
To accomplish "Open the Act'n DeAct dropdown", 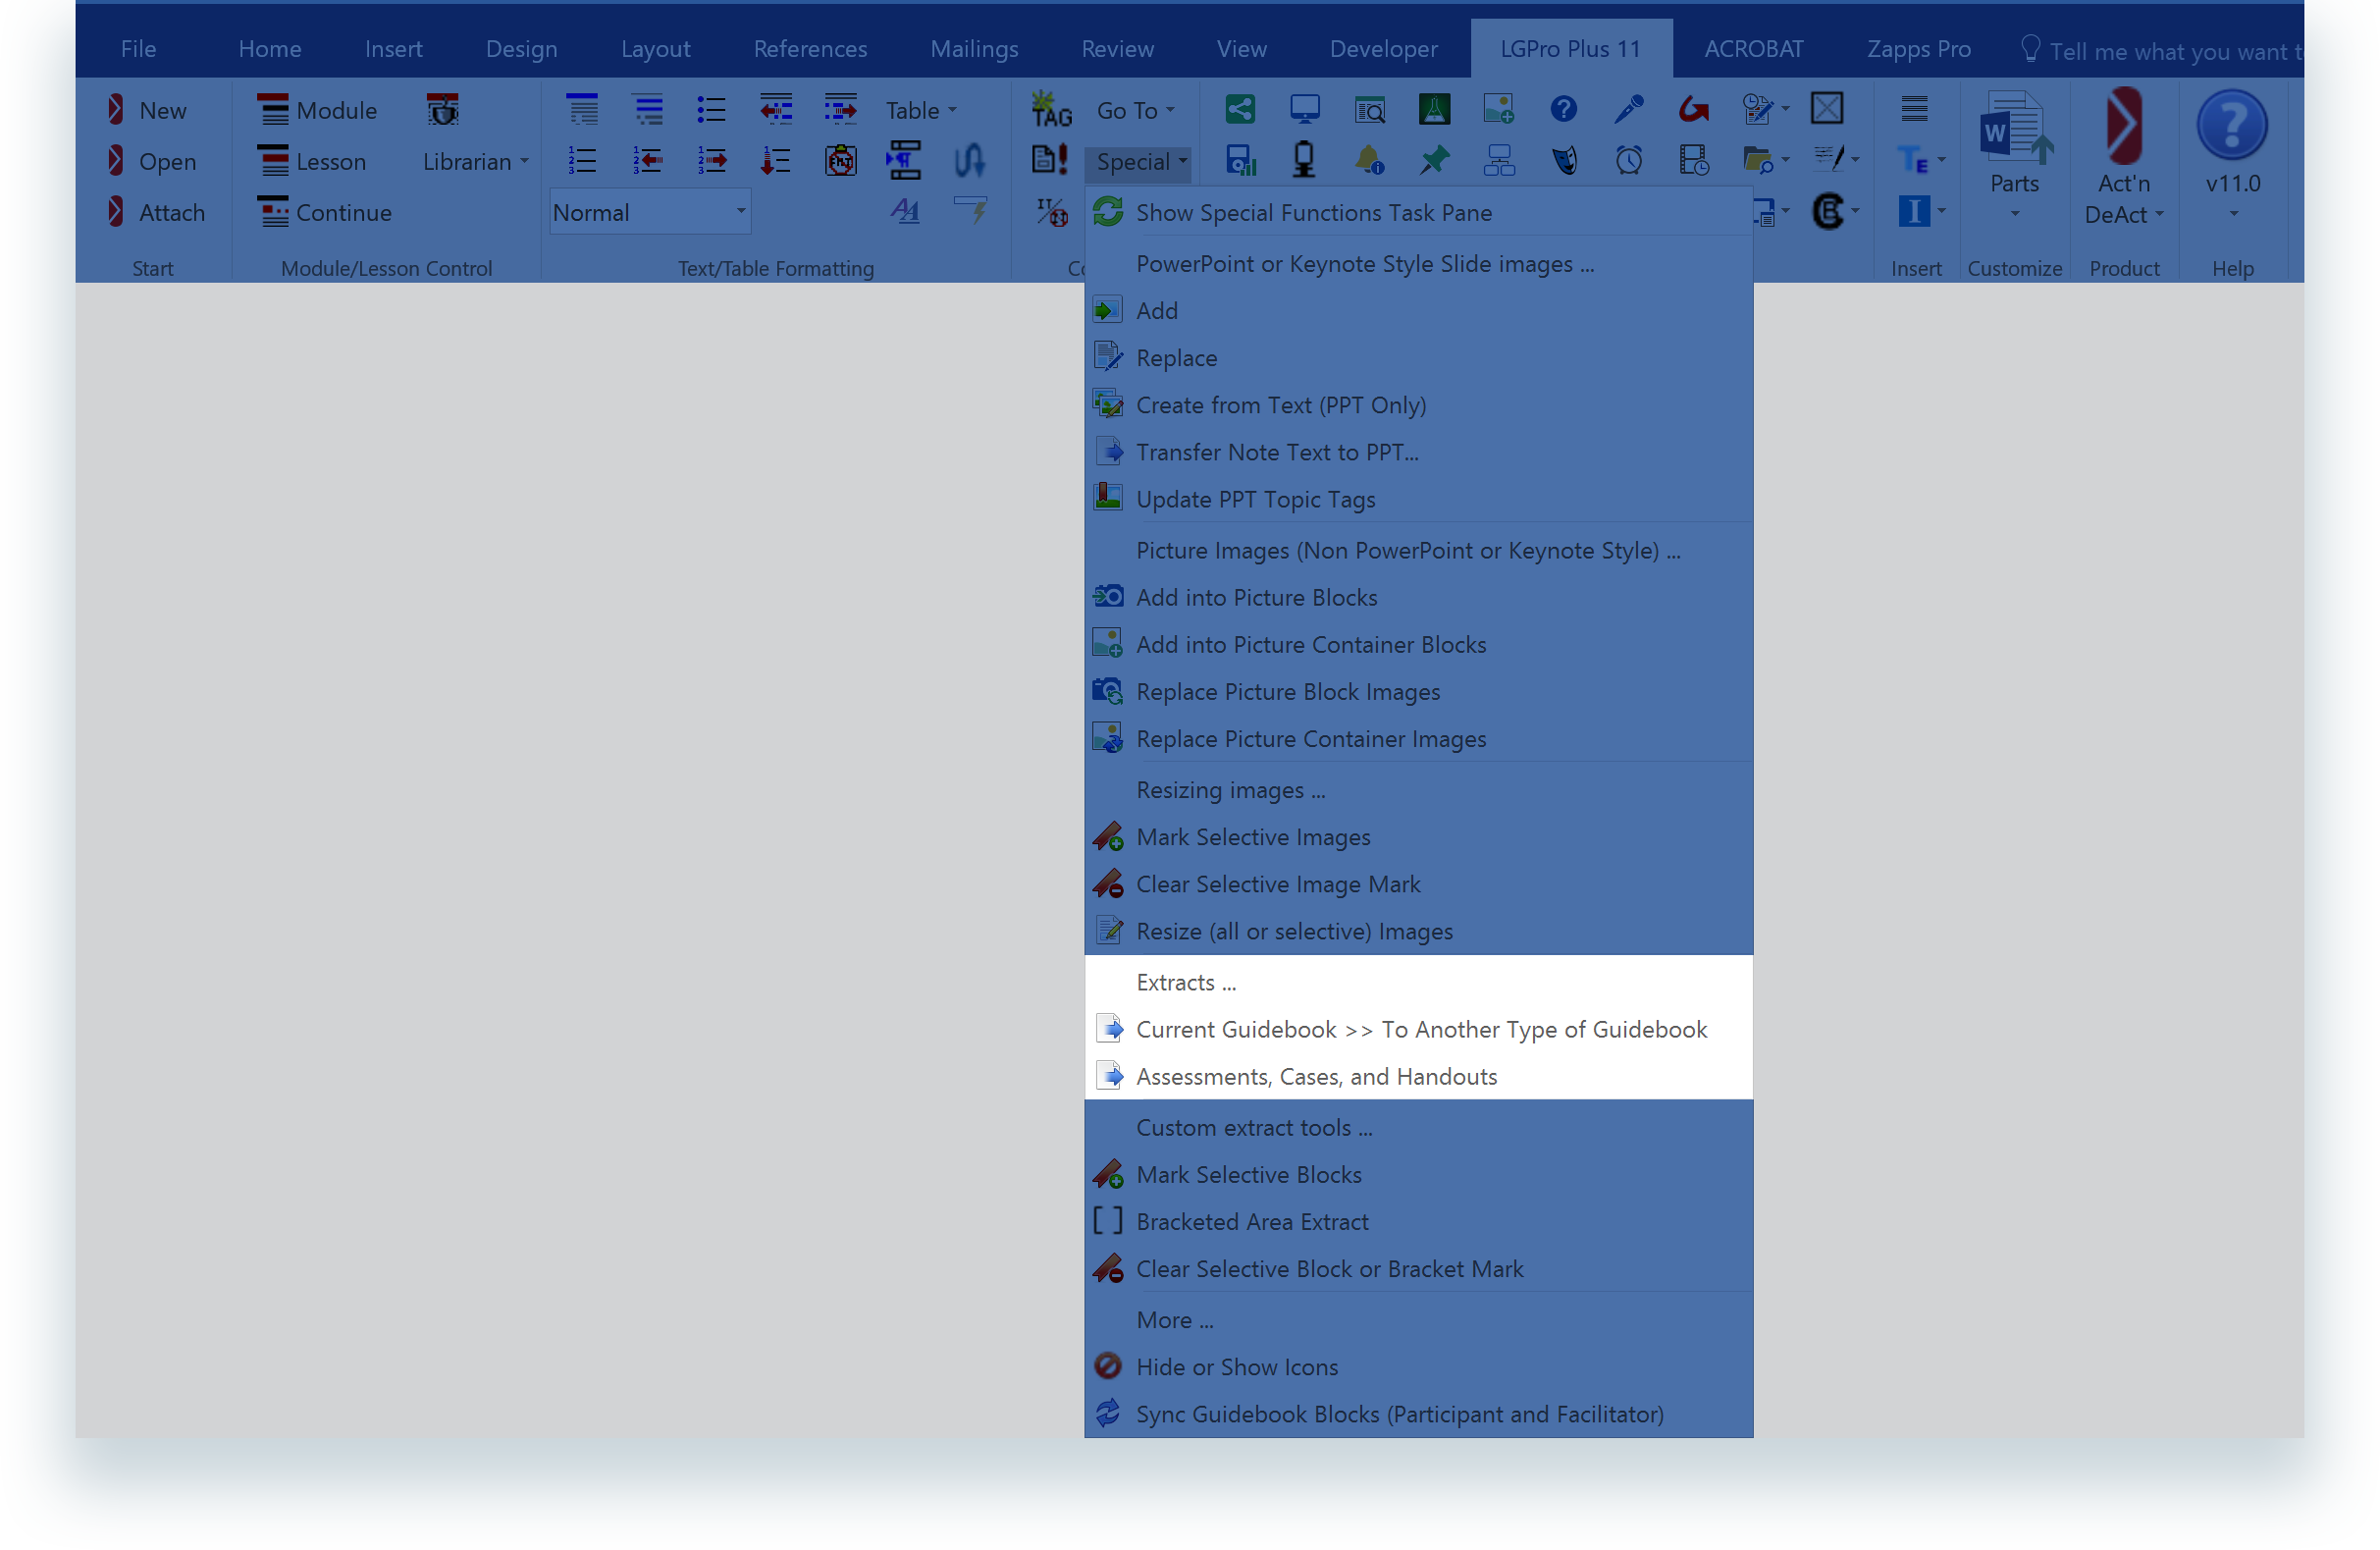I will pos(2123,158).
